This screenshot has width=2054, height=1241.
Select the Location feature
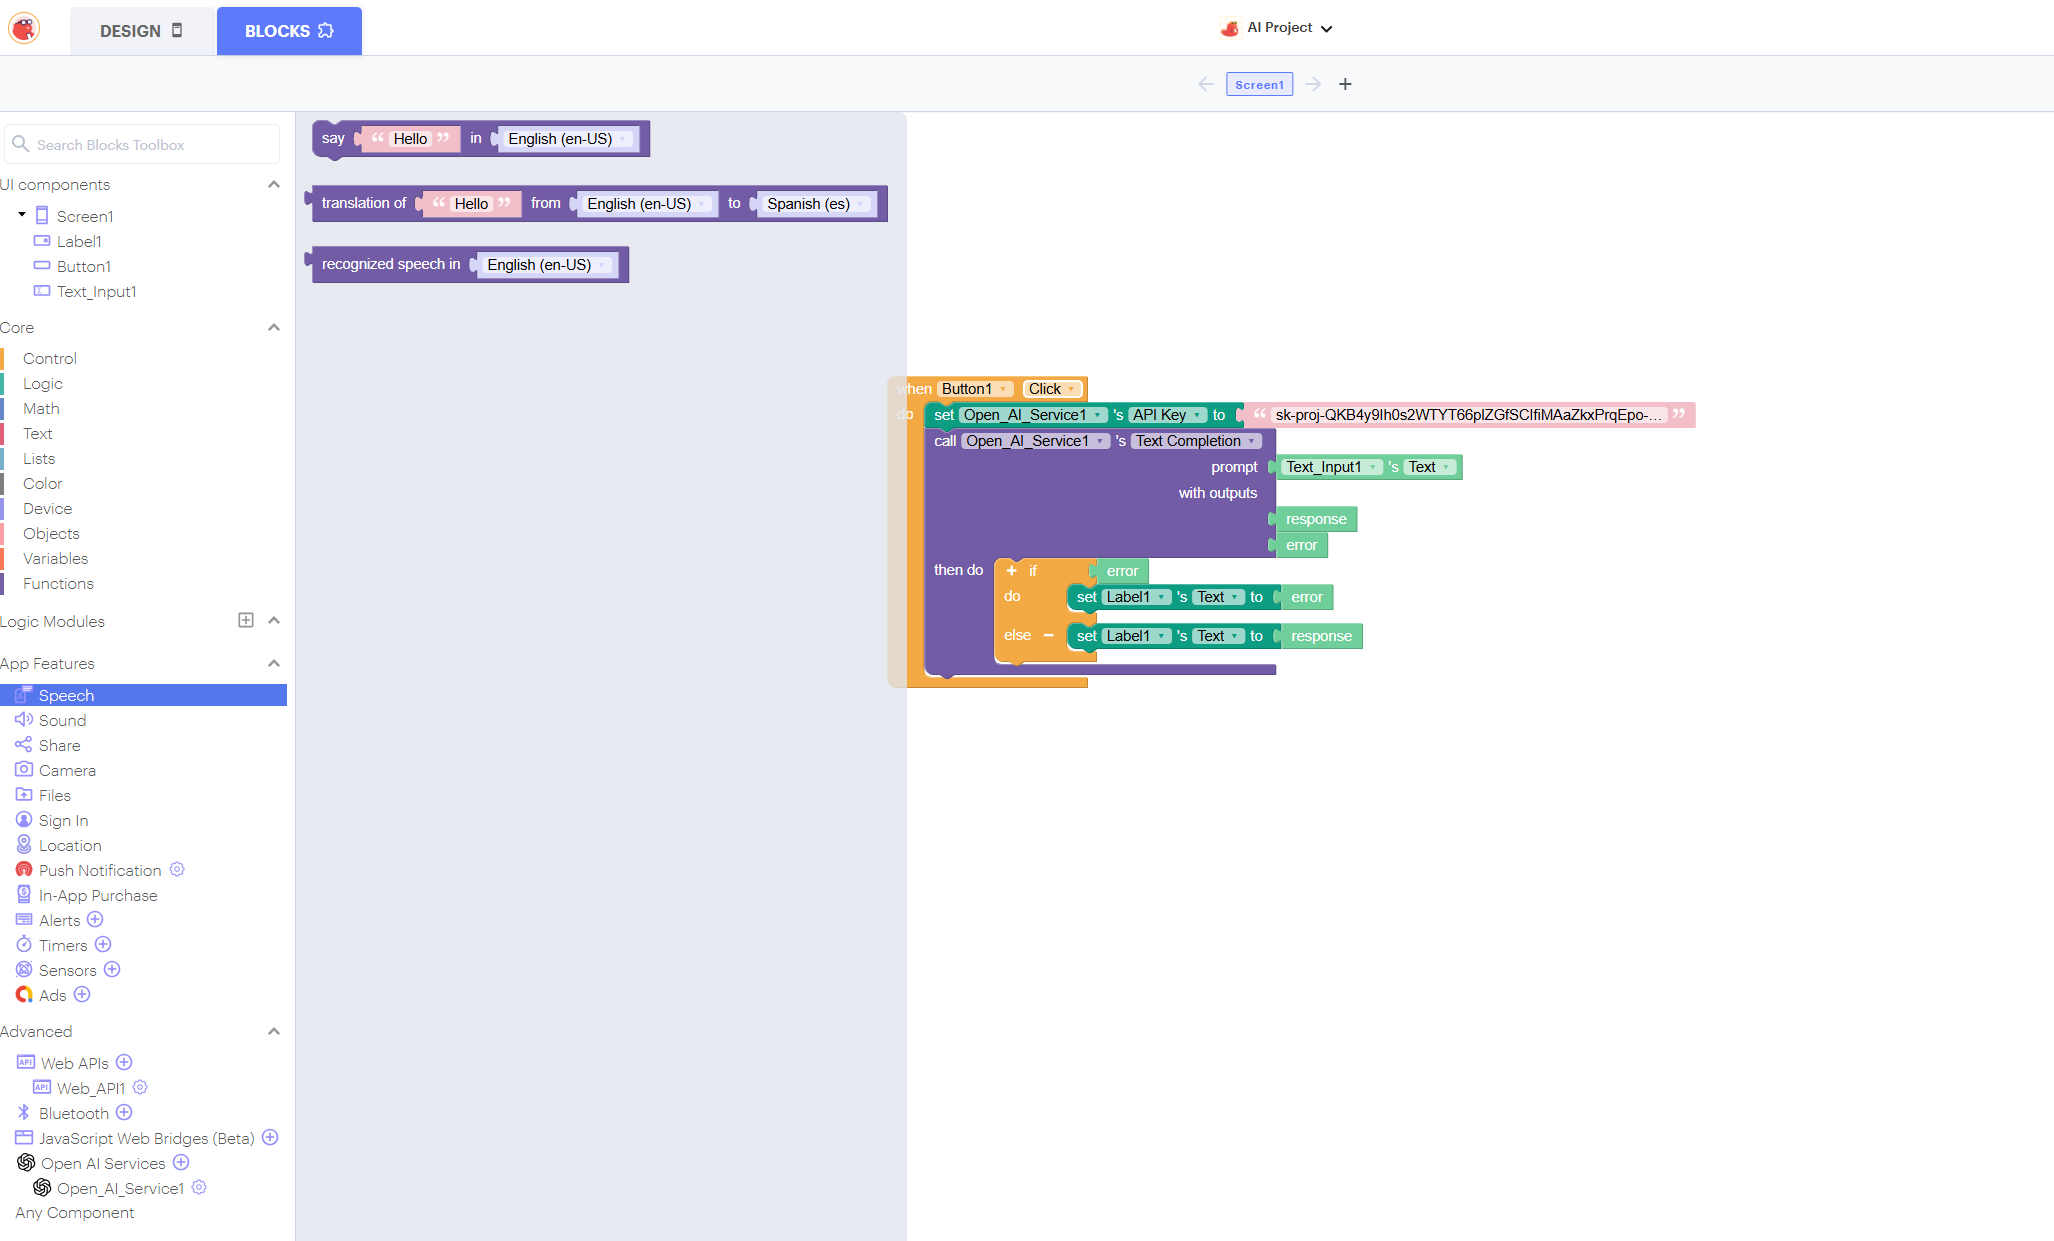70,845
